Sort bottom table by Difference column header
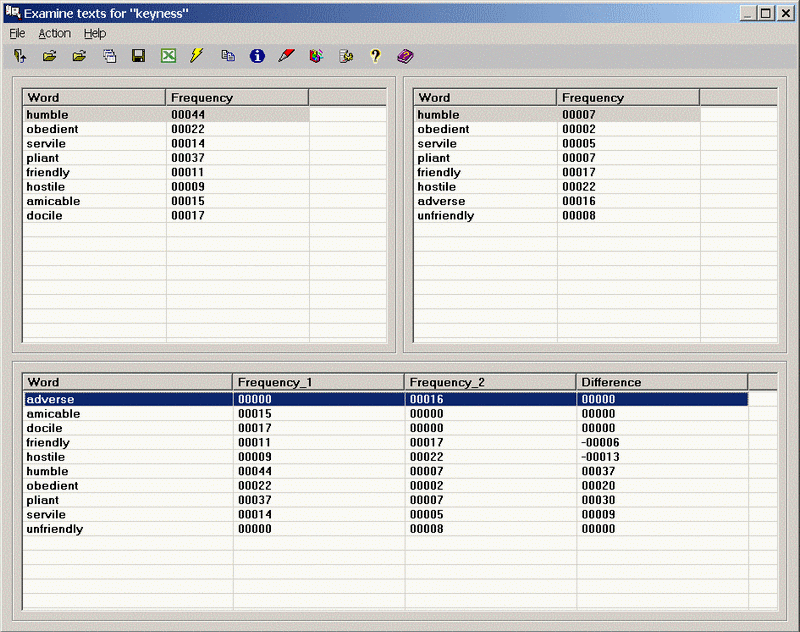This screenshot has height=632, width=800. pyautogui.click(x=661, y=382)
